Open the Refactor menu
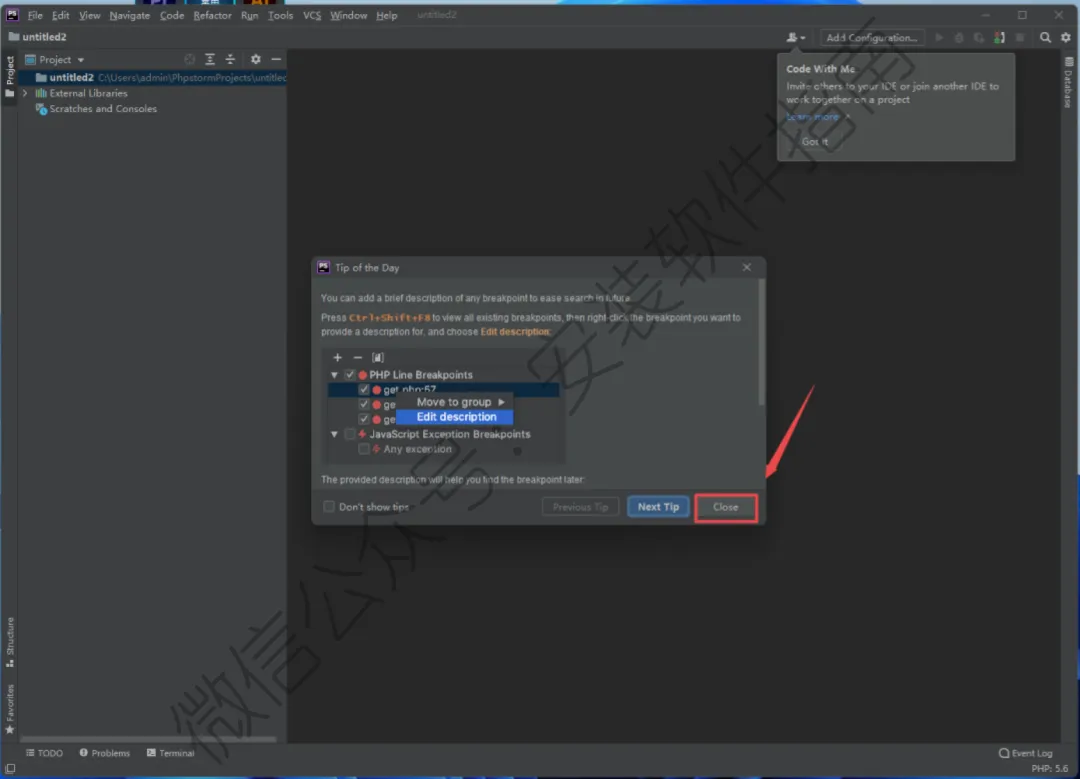Image resolution: width=1080 pixels, height=779 pixels. tap(212, 15)
